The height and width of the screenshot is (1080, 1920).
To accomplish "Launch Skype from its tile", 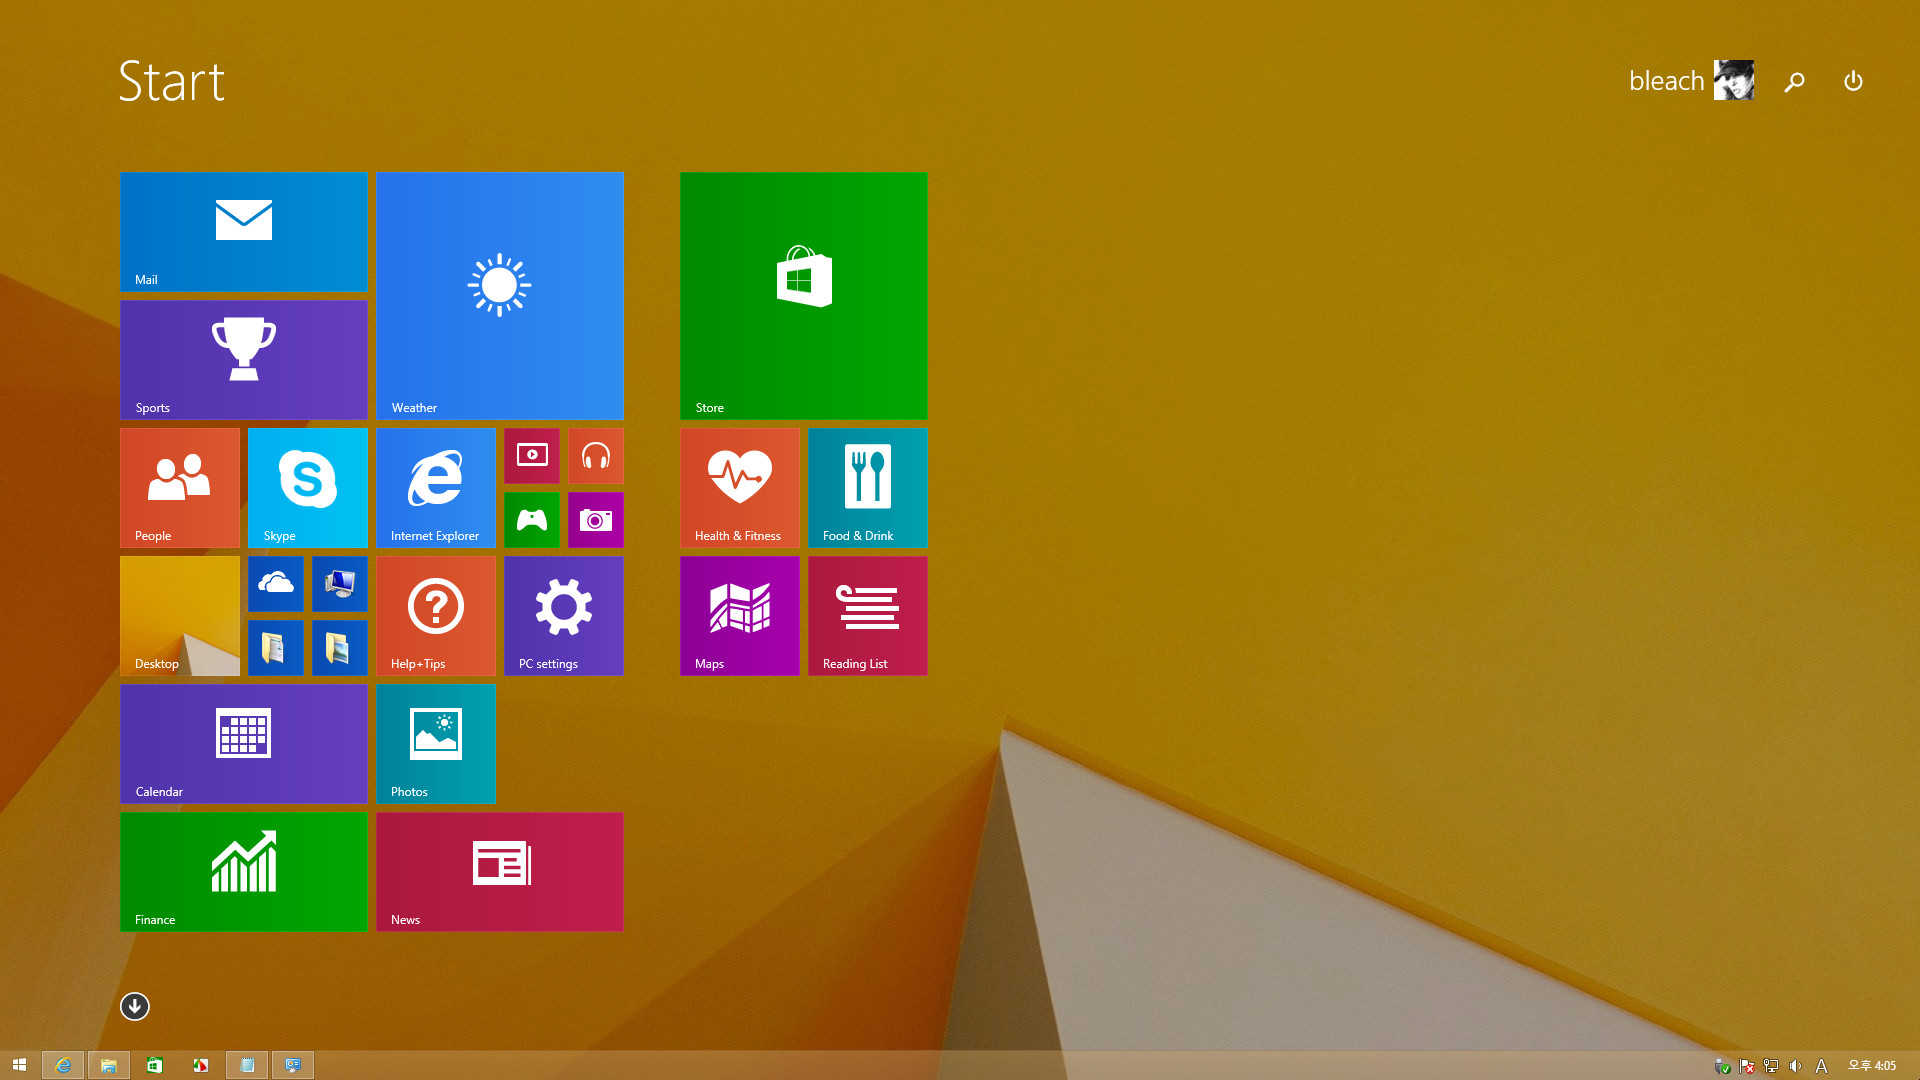I will pos(308,488).
